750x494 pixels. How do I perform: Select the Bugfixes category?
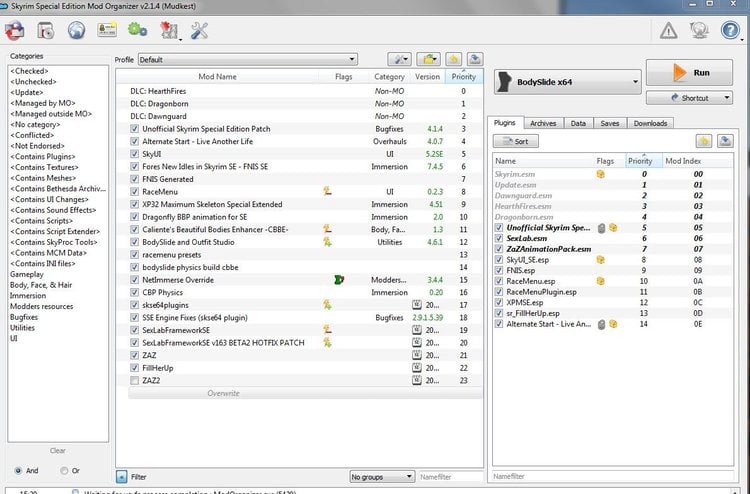[x=24, y=317]
